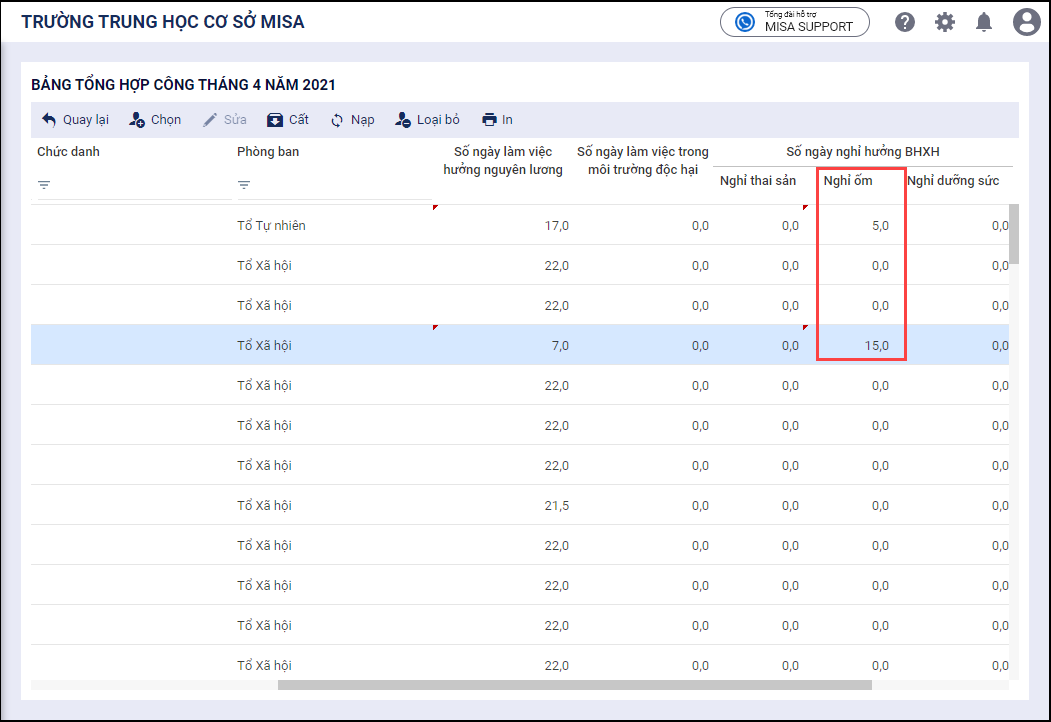The height and width of the screenshot is (722, 1051).
Task: Click the Loại bỏ label
Action: [438, 119]
